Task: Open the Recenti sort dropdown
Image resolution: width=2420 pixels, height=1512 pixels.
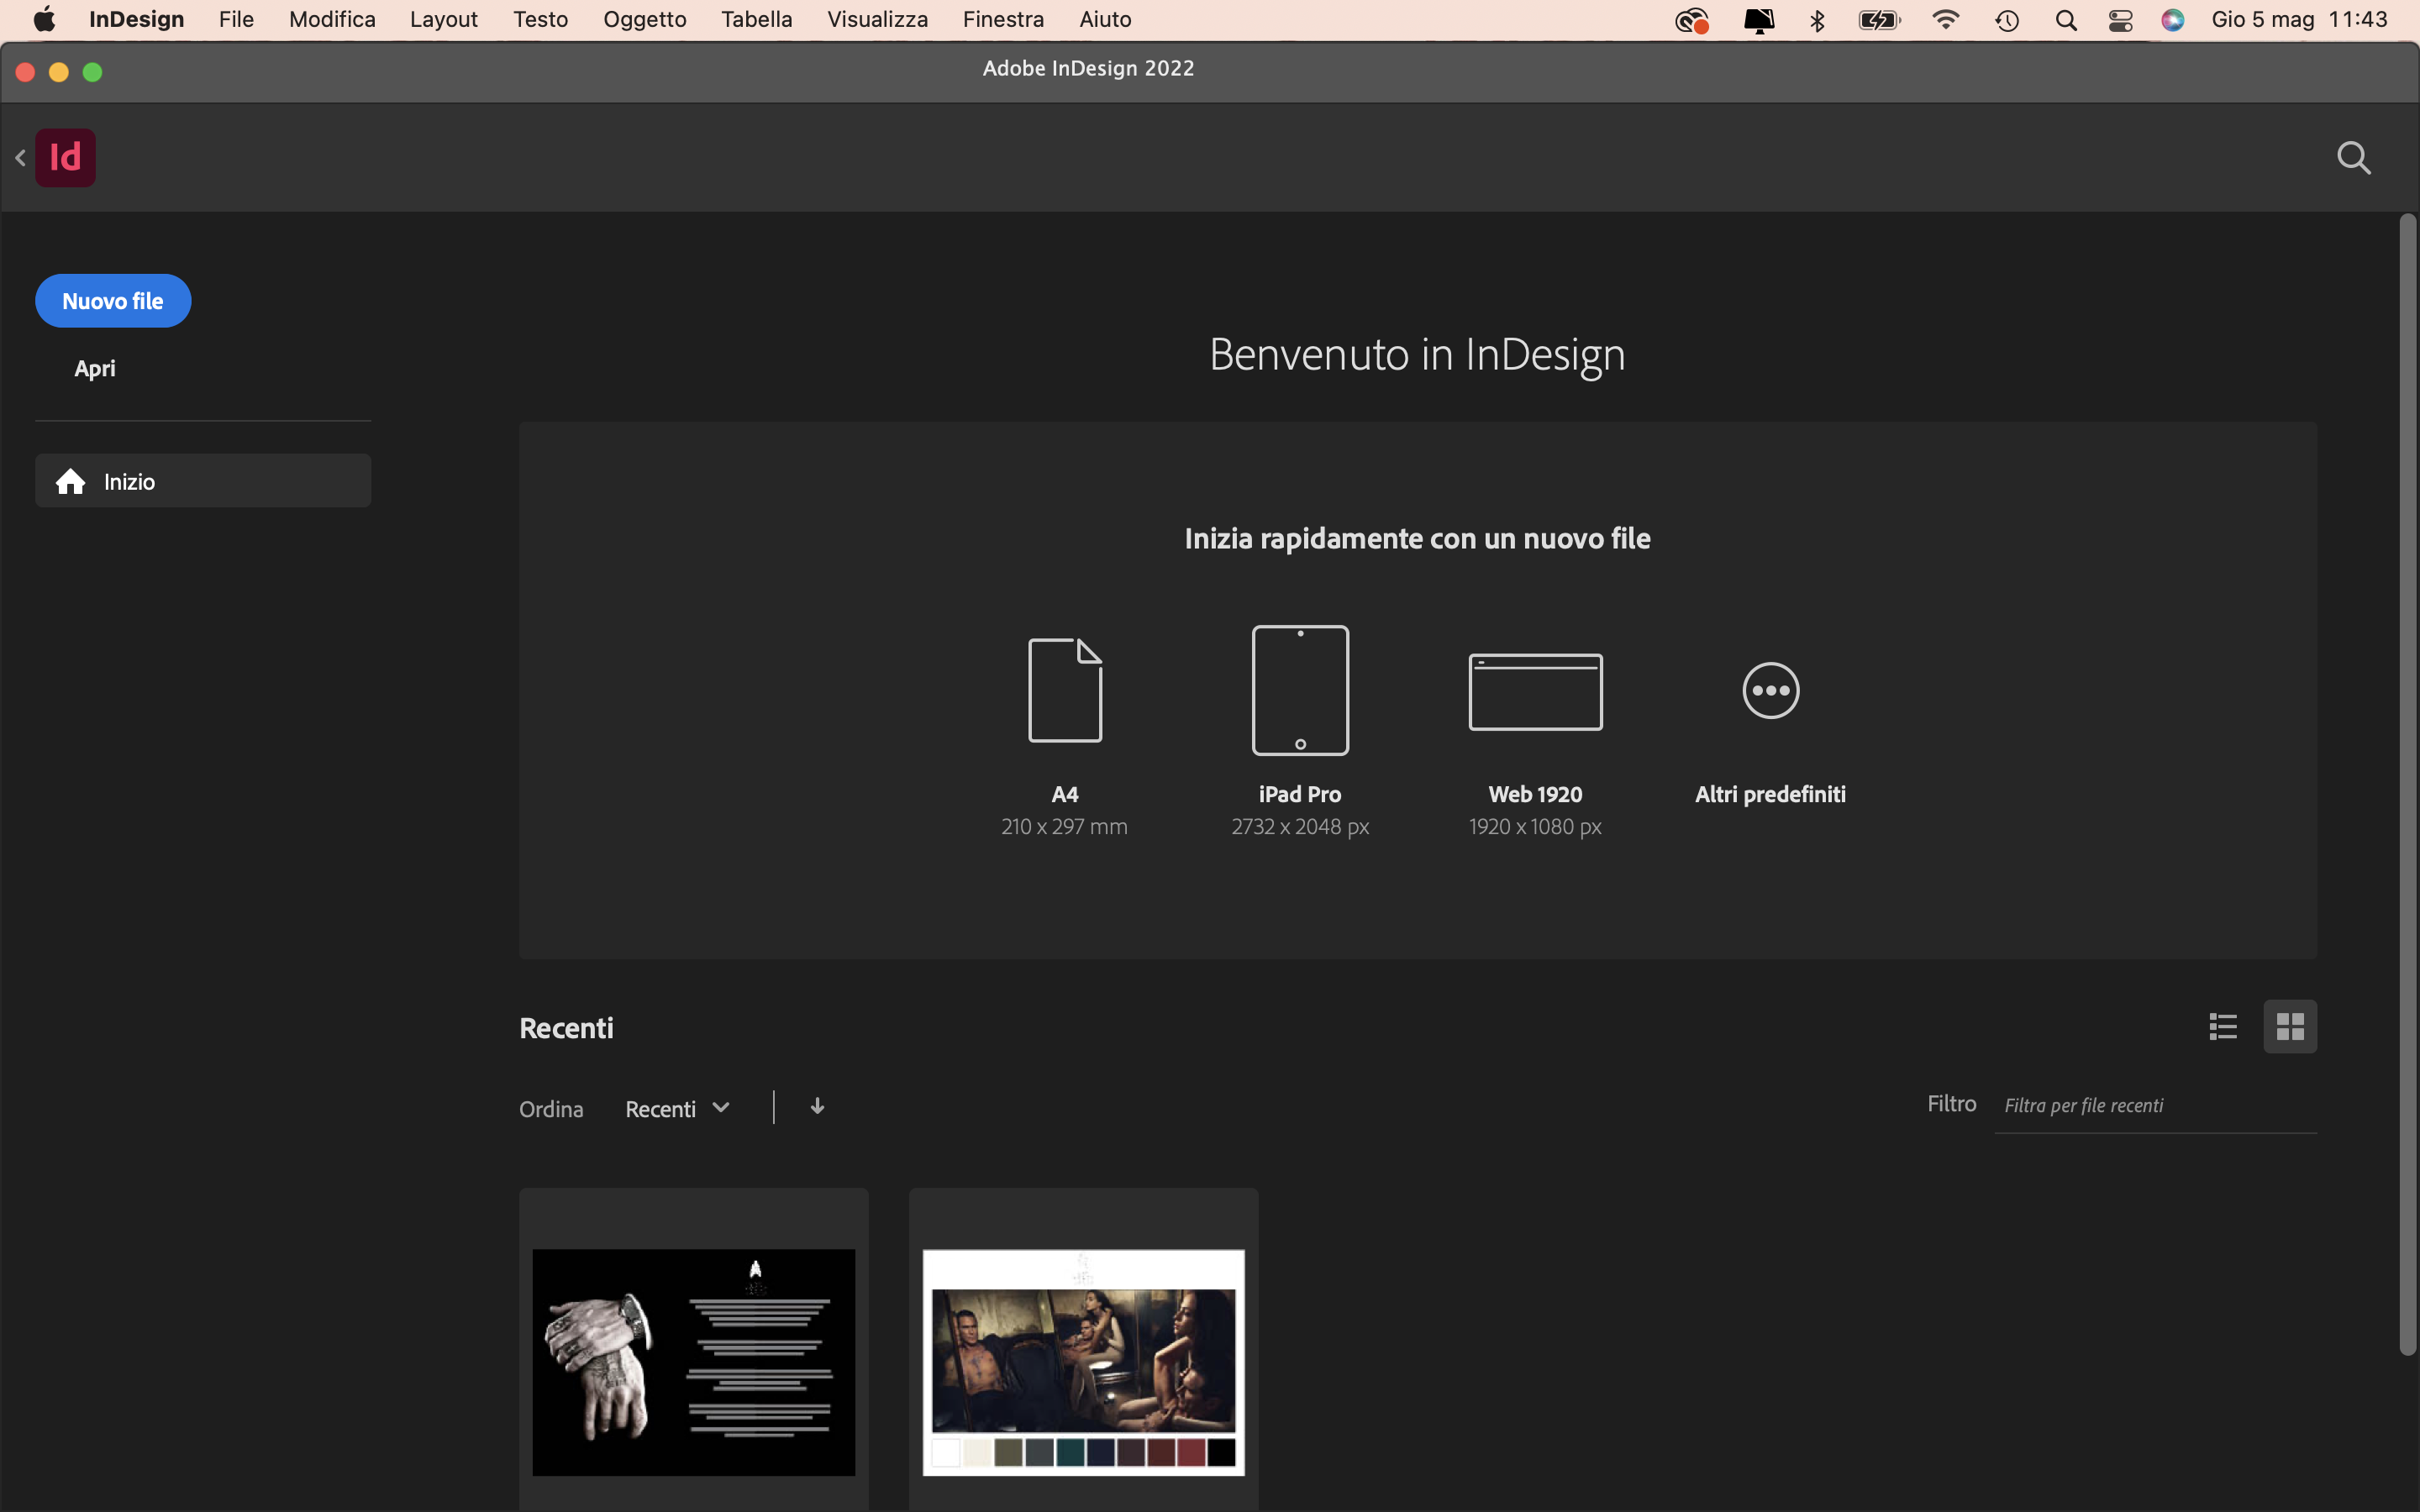Action: click(677, 1108)
